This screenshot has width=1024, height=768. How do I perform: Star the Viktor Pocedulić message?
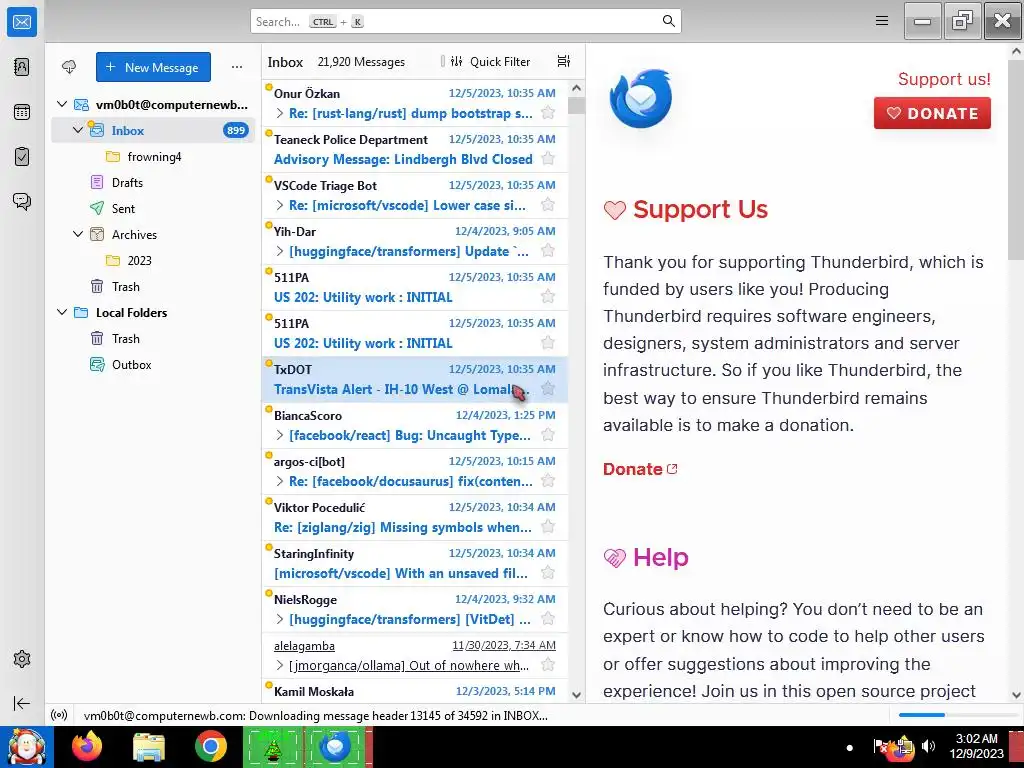click(x=548, y=527)
